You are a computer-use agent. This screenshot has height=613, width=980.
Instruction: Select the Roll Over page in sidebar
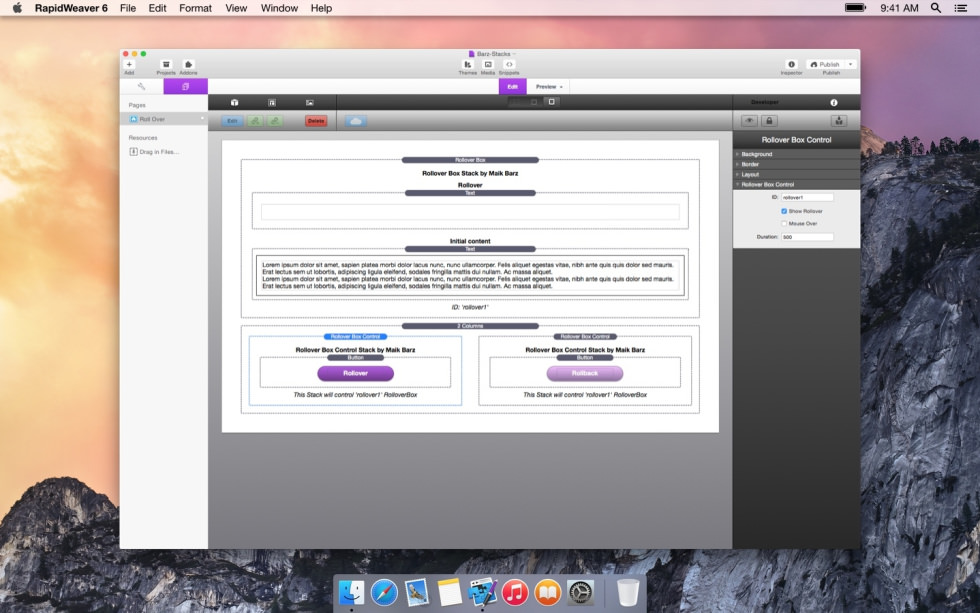click(164, 119)
